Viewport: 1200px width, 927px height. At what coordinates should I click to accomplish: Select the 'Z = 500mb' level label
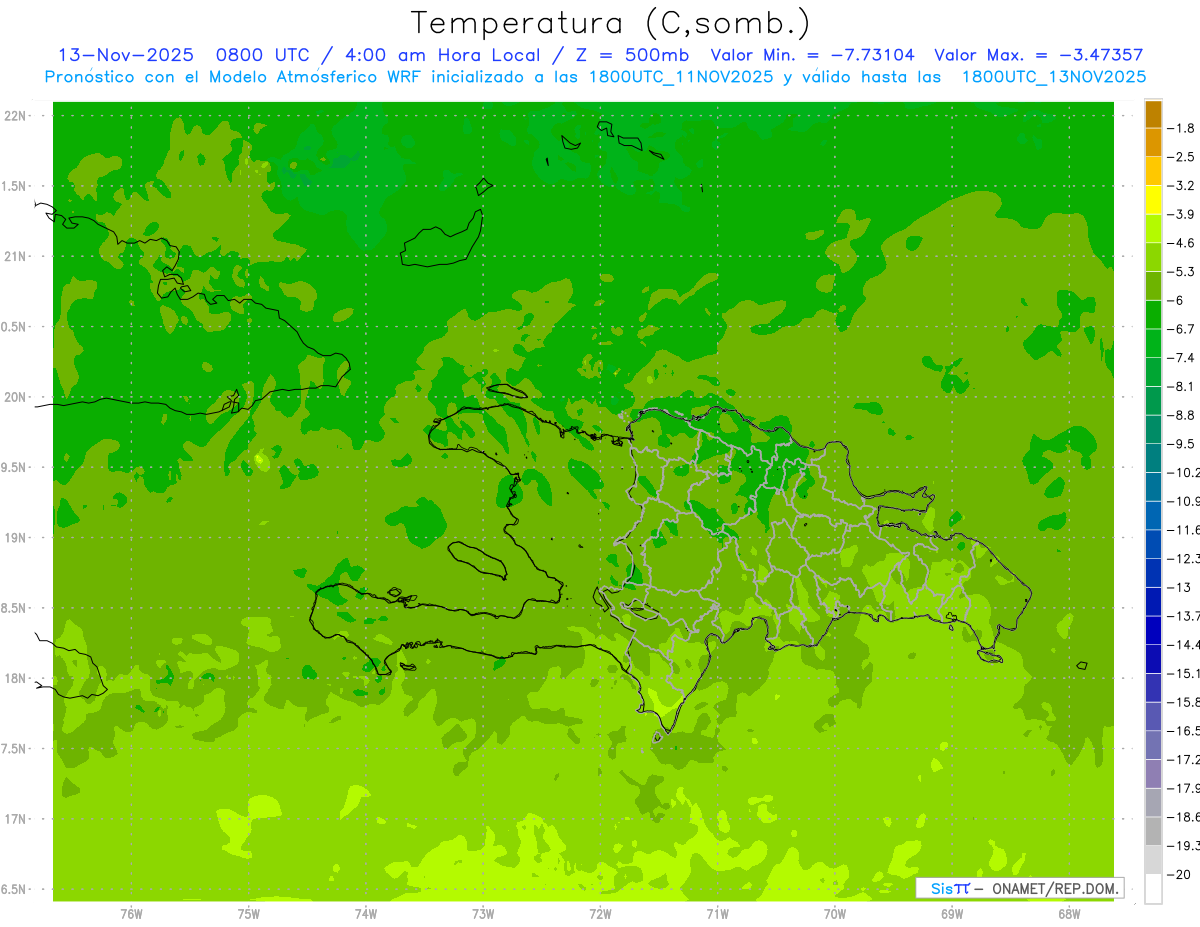tap(626, 55)
